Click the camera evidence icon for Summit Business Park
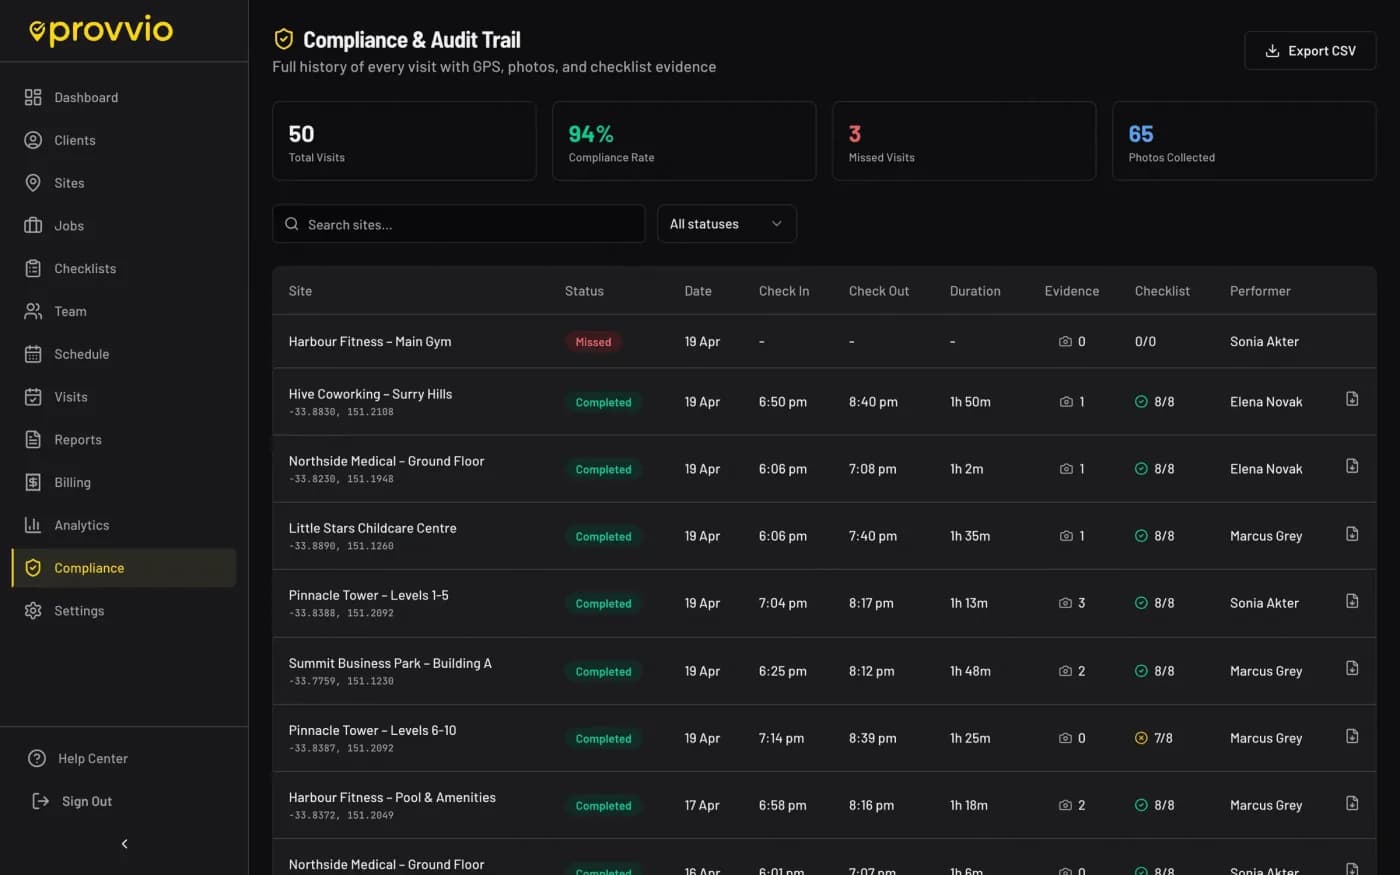The width and height of the screenshot is (1400, 875). pyautogui.click(x=1065, y=671)
